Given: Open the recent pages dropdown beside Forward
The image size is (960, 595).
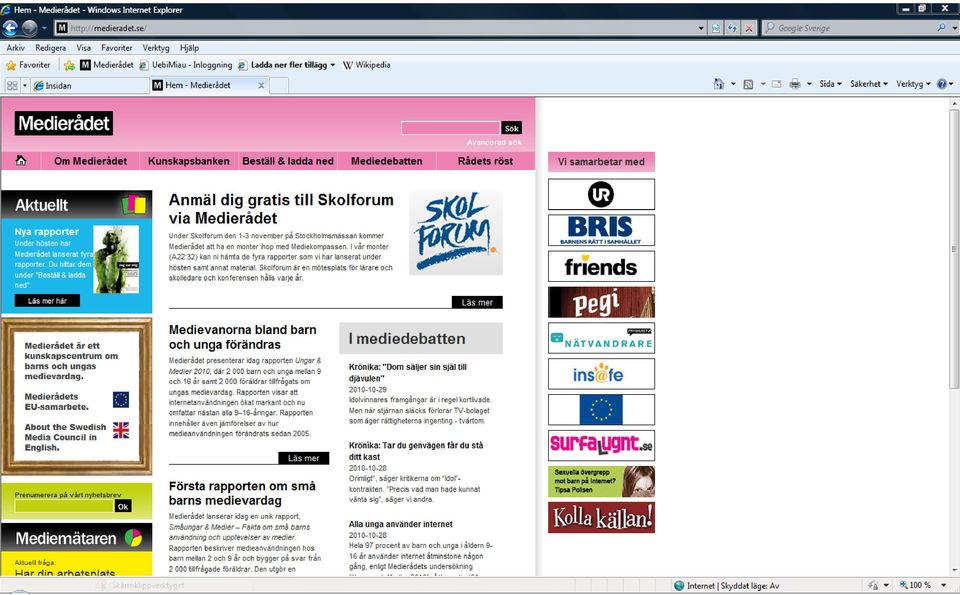Looking at the screenshot, I should (44, 28).
